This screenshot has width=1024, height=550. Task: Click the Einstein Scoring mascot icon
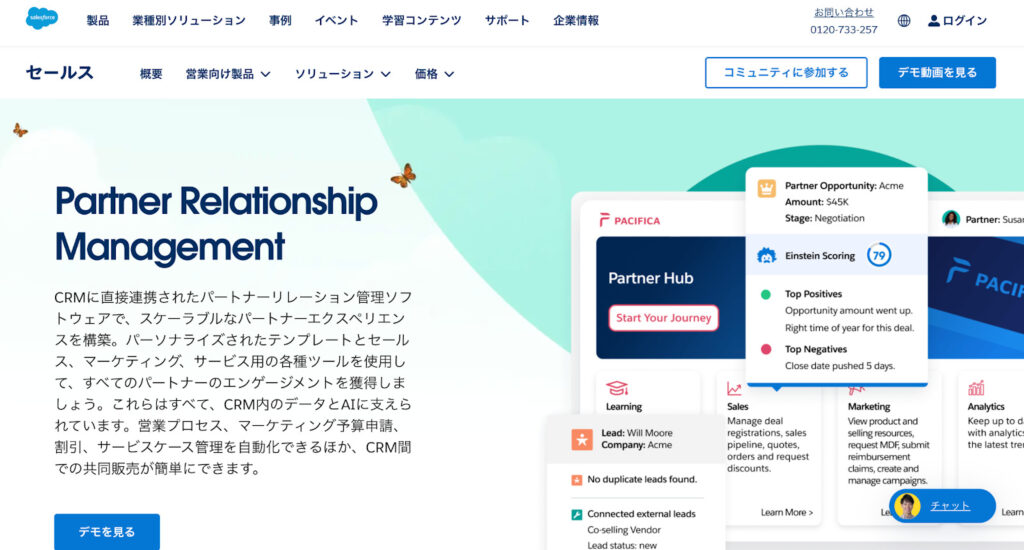coord(766,255)
